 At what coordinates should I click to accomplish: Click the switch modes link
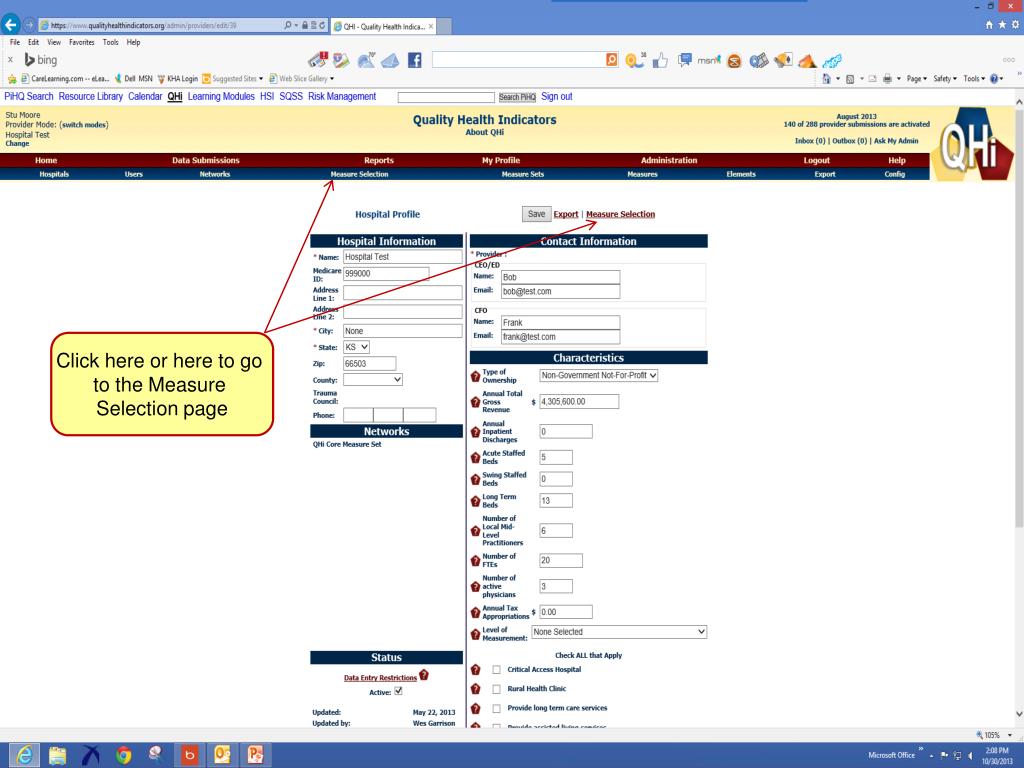point(84,125)
